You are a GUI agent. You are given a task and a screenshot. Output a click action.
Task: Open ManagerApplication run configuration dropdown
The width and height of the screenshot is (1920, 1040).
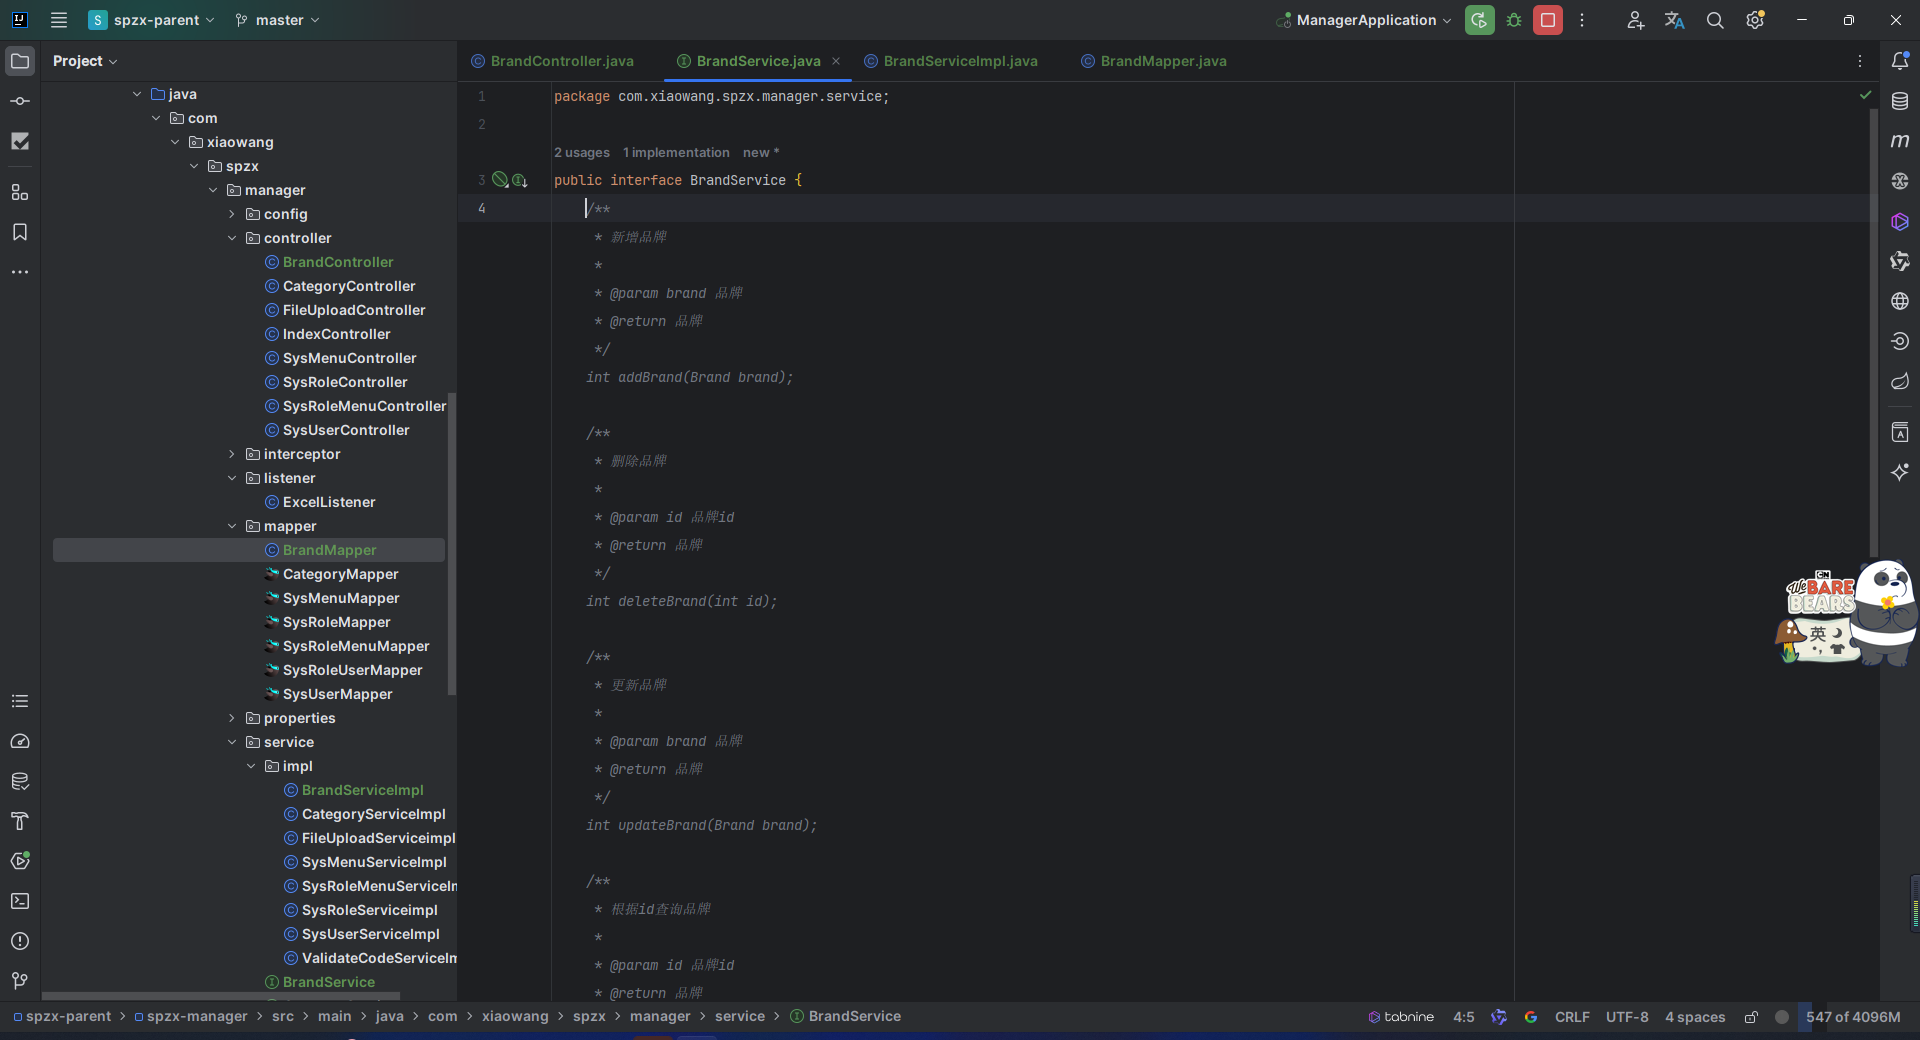coord(1364,20)
